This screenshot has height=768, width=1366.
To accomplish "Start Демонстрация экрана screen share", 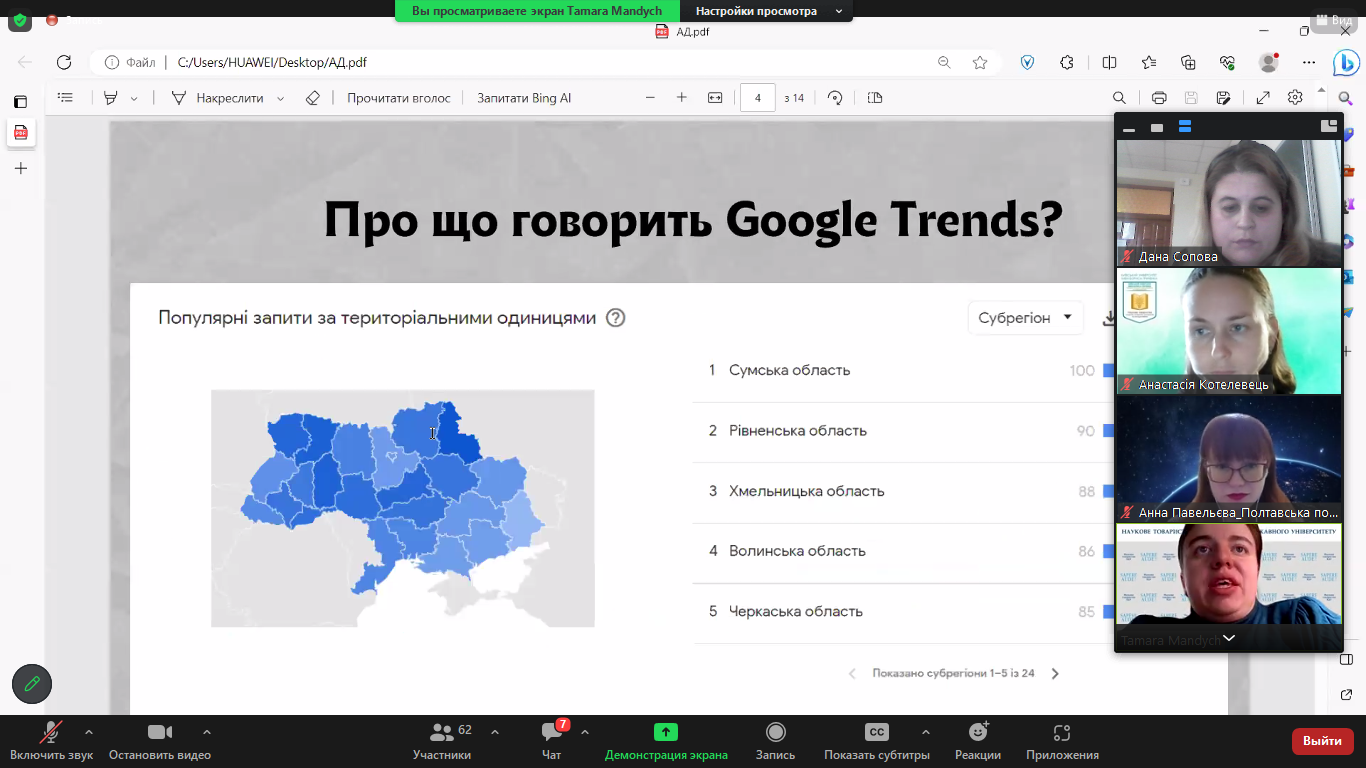I will pyautogui.click(x=666, y=741).
